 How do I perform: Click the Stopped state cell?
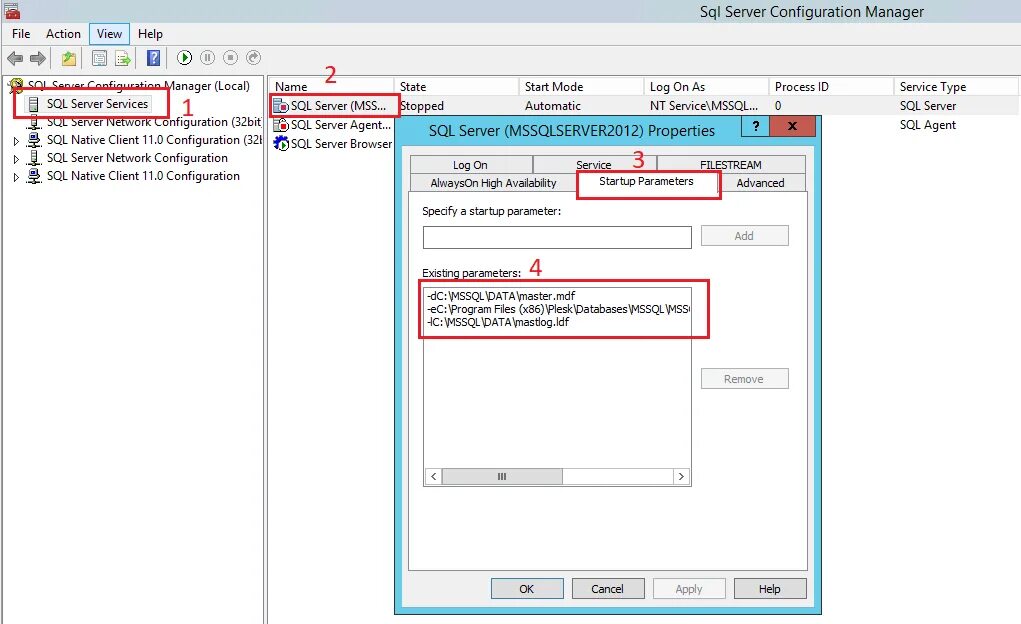point(422,106)
